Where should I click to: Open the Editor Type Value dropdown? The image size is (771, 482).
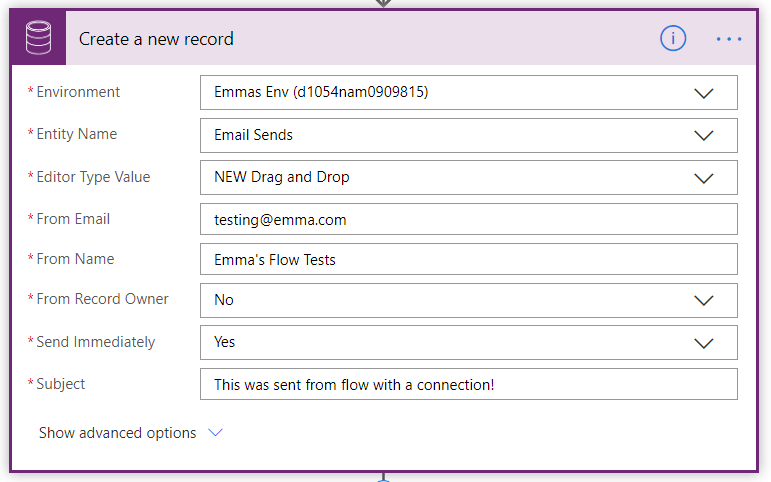point(703,178)
